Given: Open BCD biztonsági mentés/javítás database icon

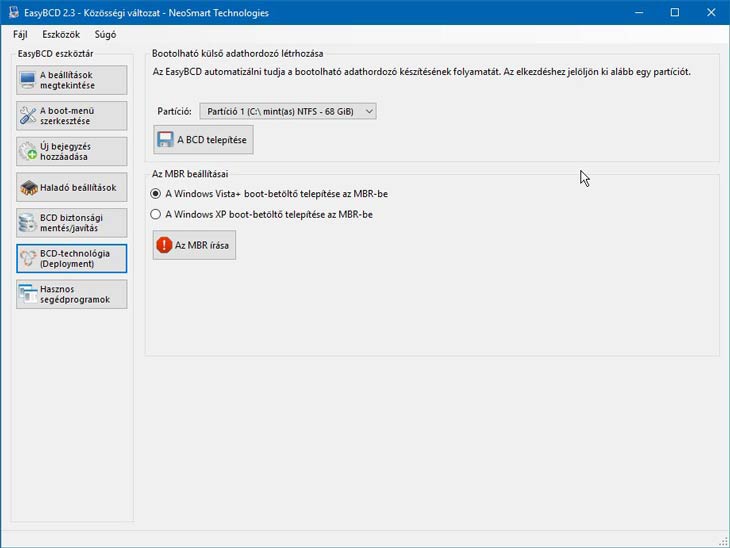Looking at the screenshot, I should pos(29,223).
